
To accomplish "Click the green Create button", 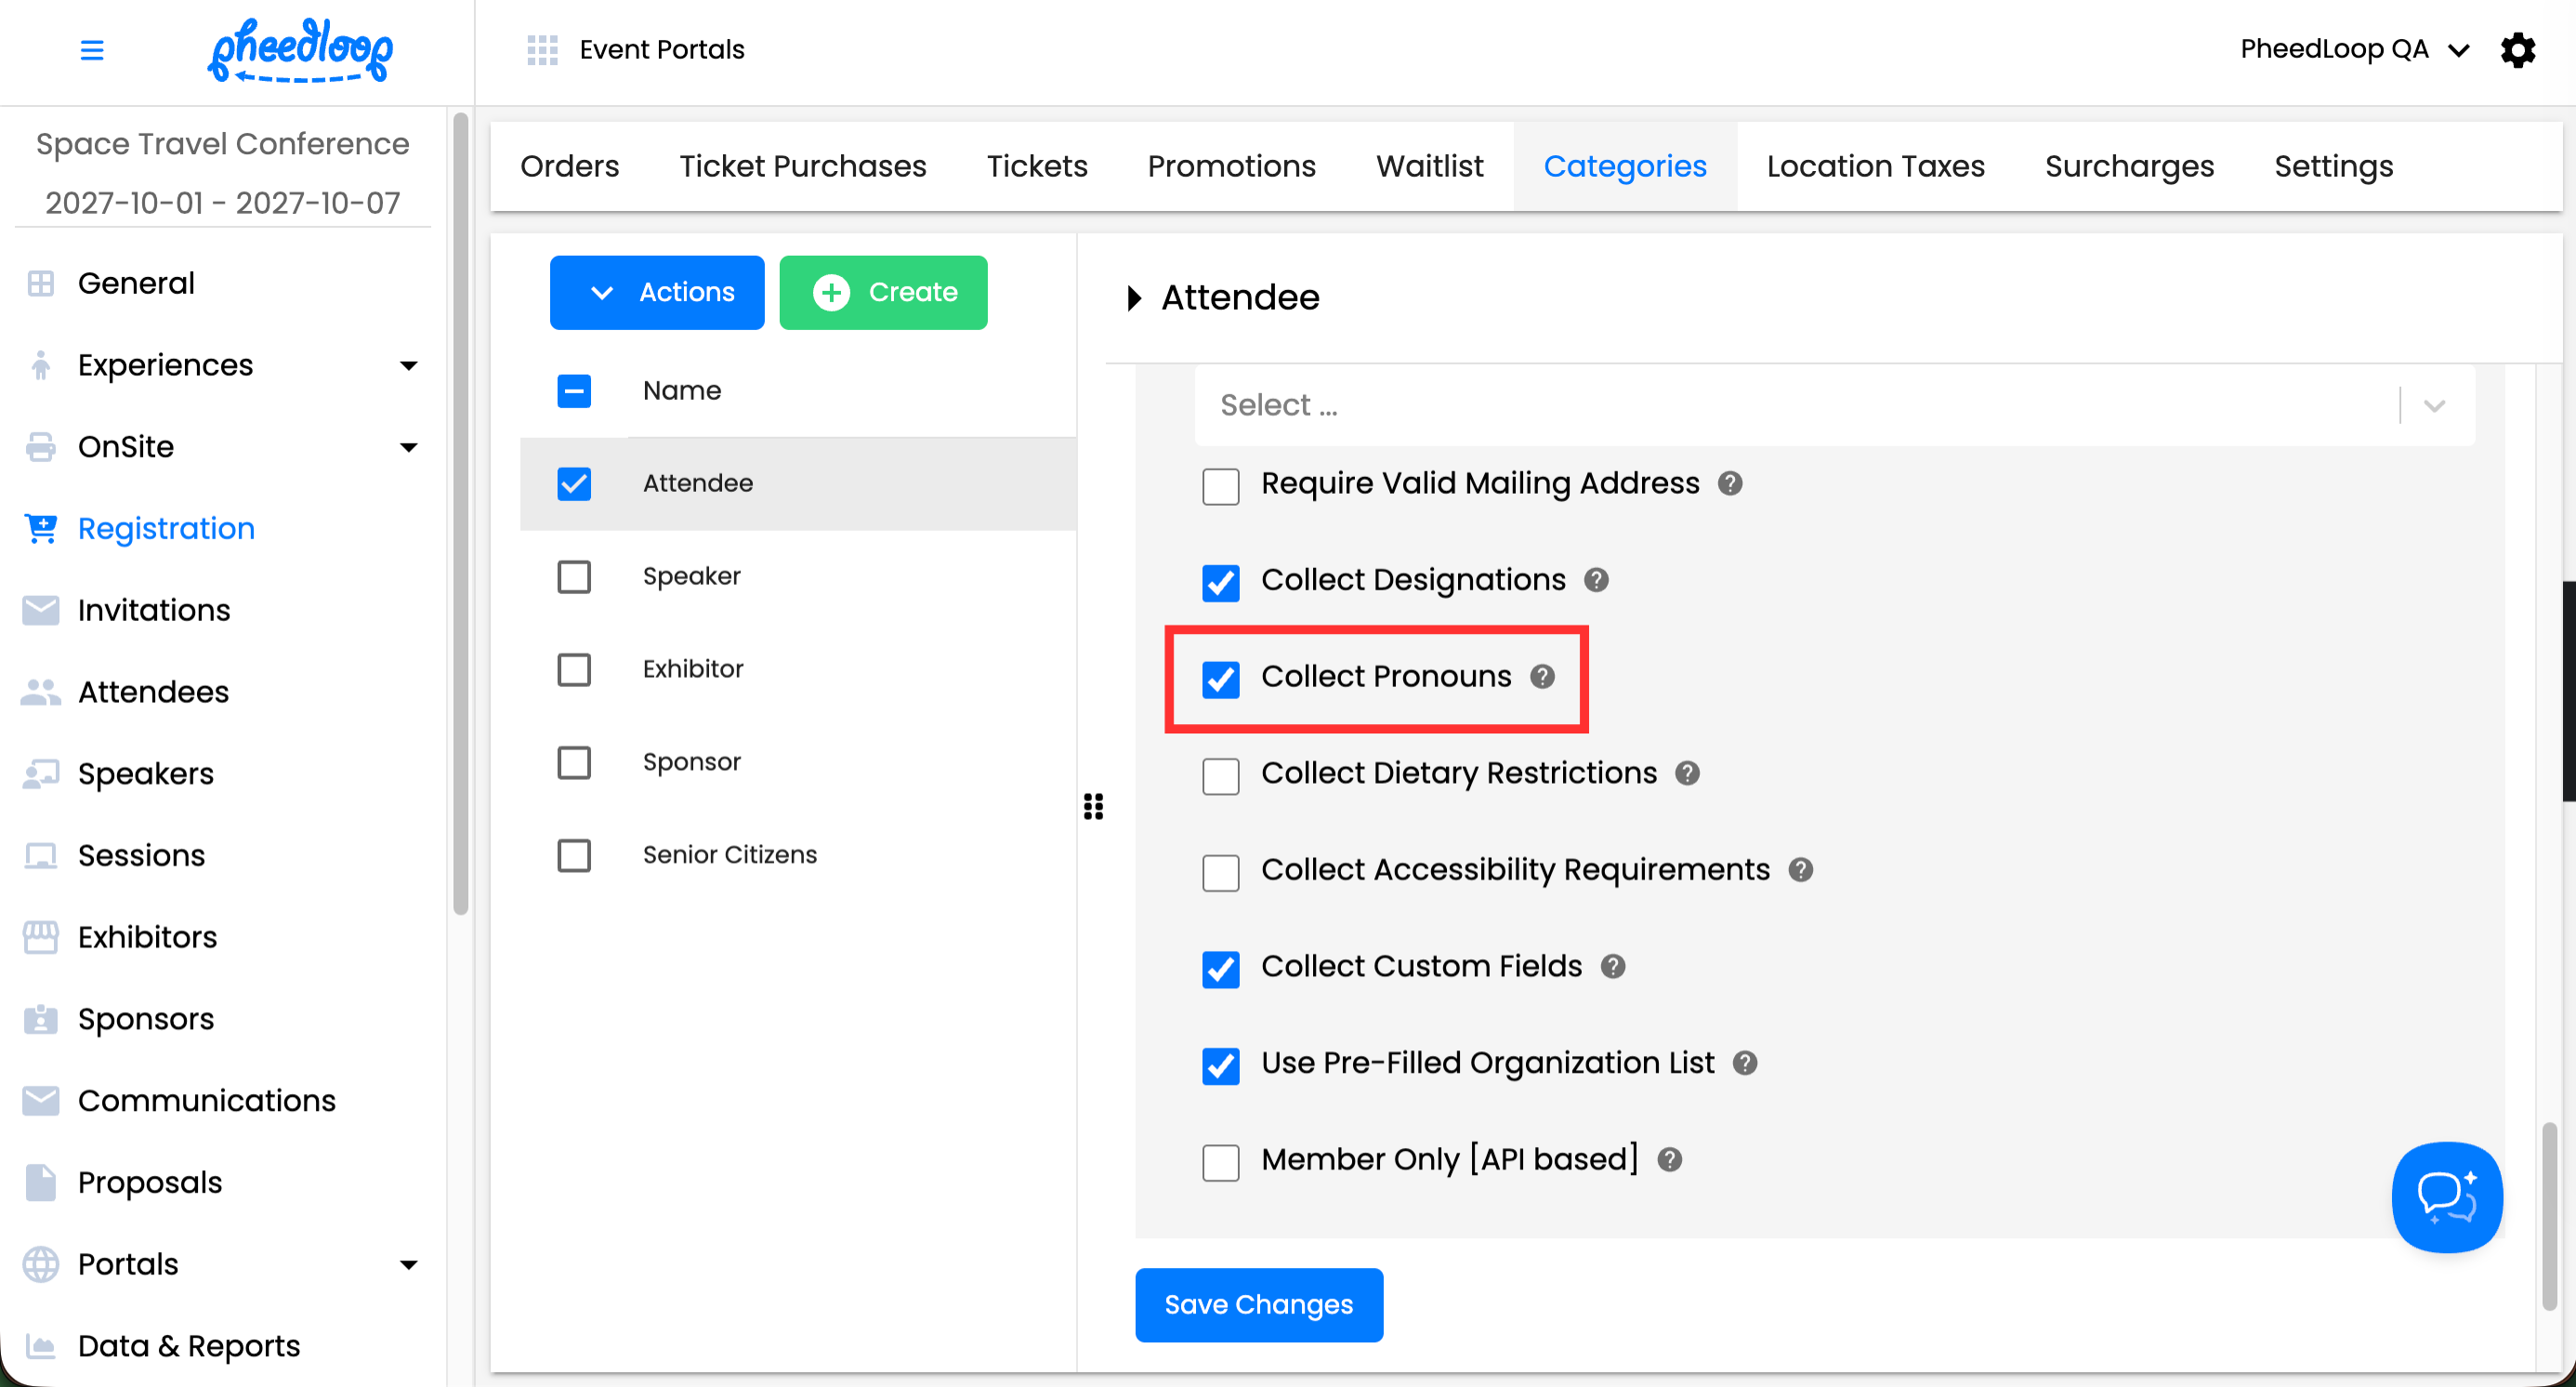I will pyautogui.click(x=883, y=292).
